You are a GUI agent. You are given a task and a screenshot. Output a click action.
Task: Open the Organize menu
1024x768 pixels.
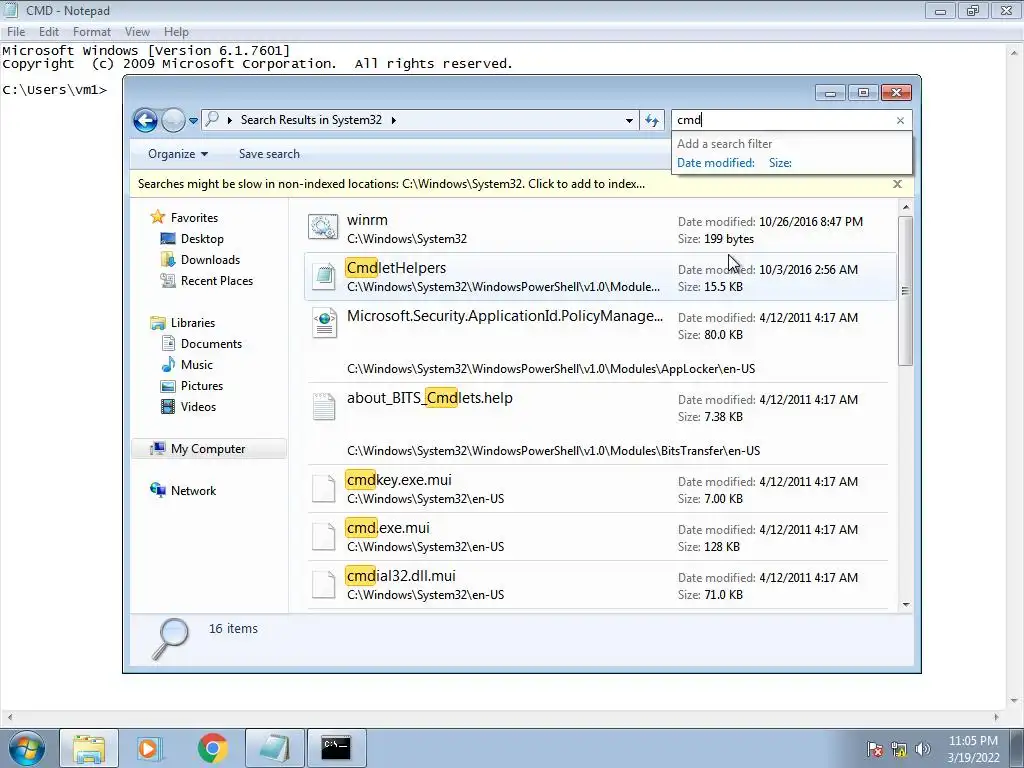pyautogui.click(x=178, y=154)
